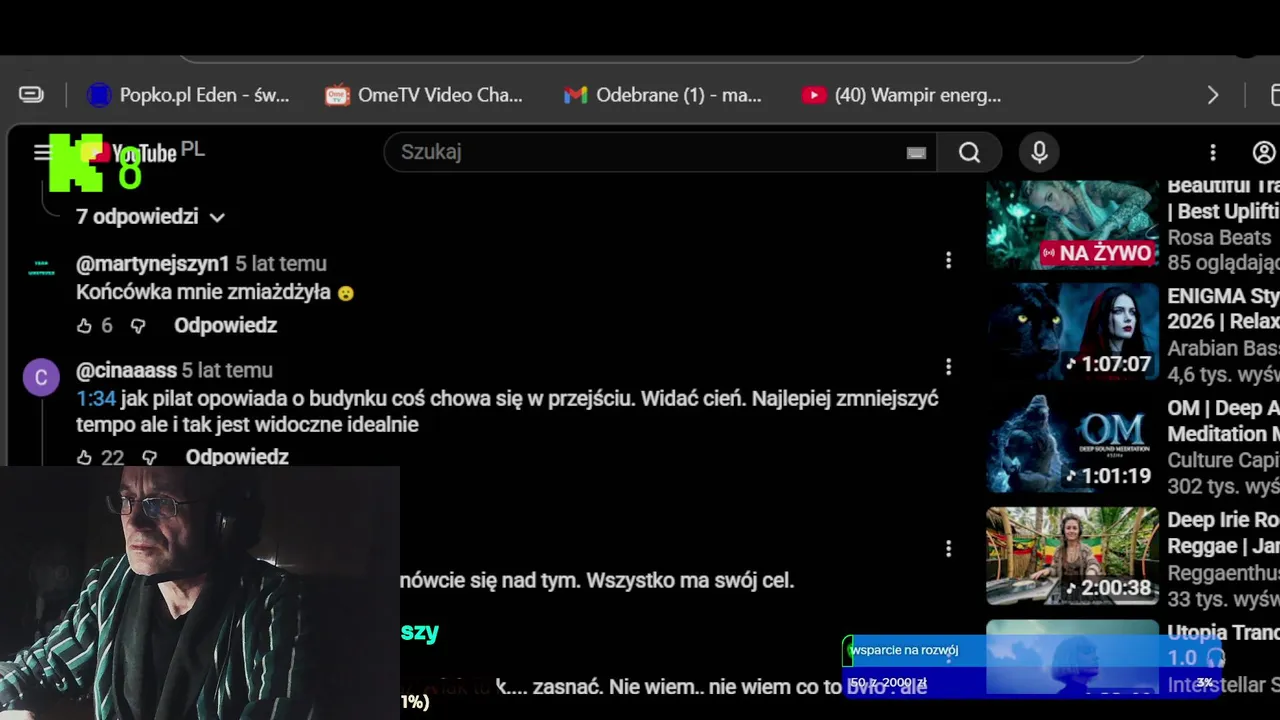Open the Rosa Beats live stream thumbnail
The width and height of the screenshot is (1280, 720).
point(1072,225)
